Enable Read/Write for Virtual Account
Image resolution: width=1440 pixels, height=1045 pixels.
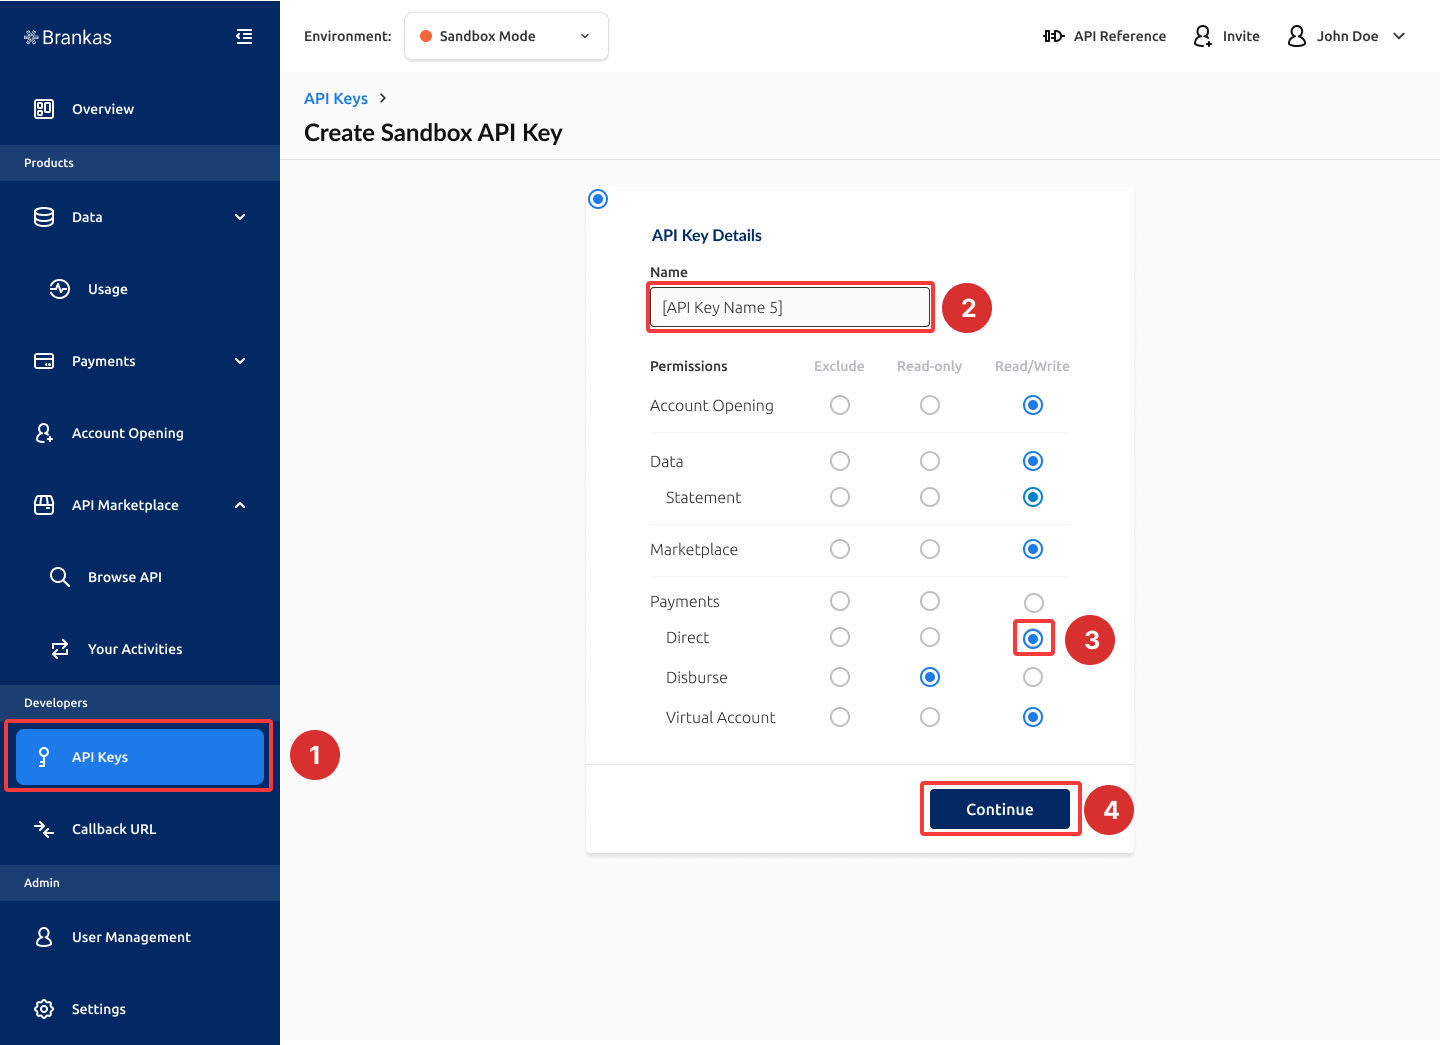point(1032,717)
